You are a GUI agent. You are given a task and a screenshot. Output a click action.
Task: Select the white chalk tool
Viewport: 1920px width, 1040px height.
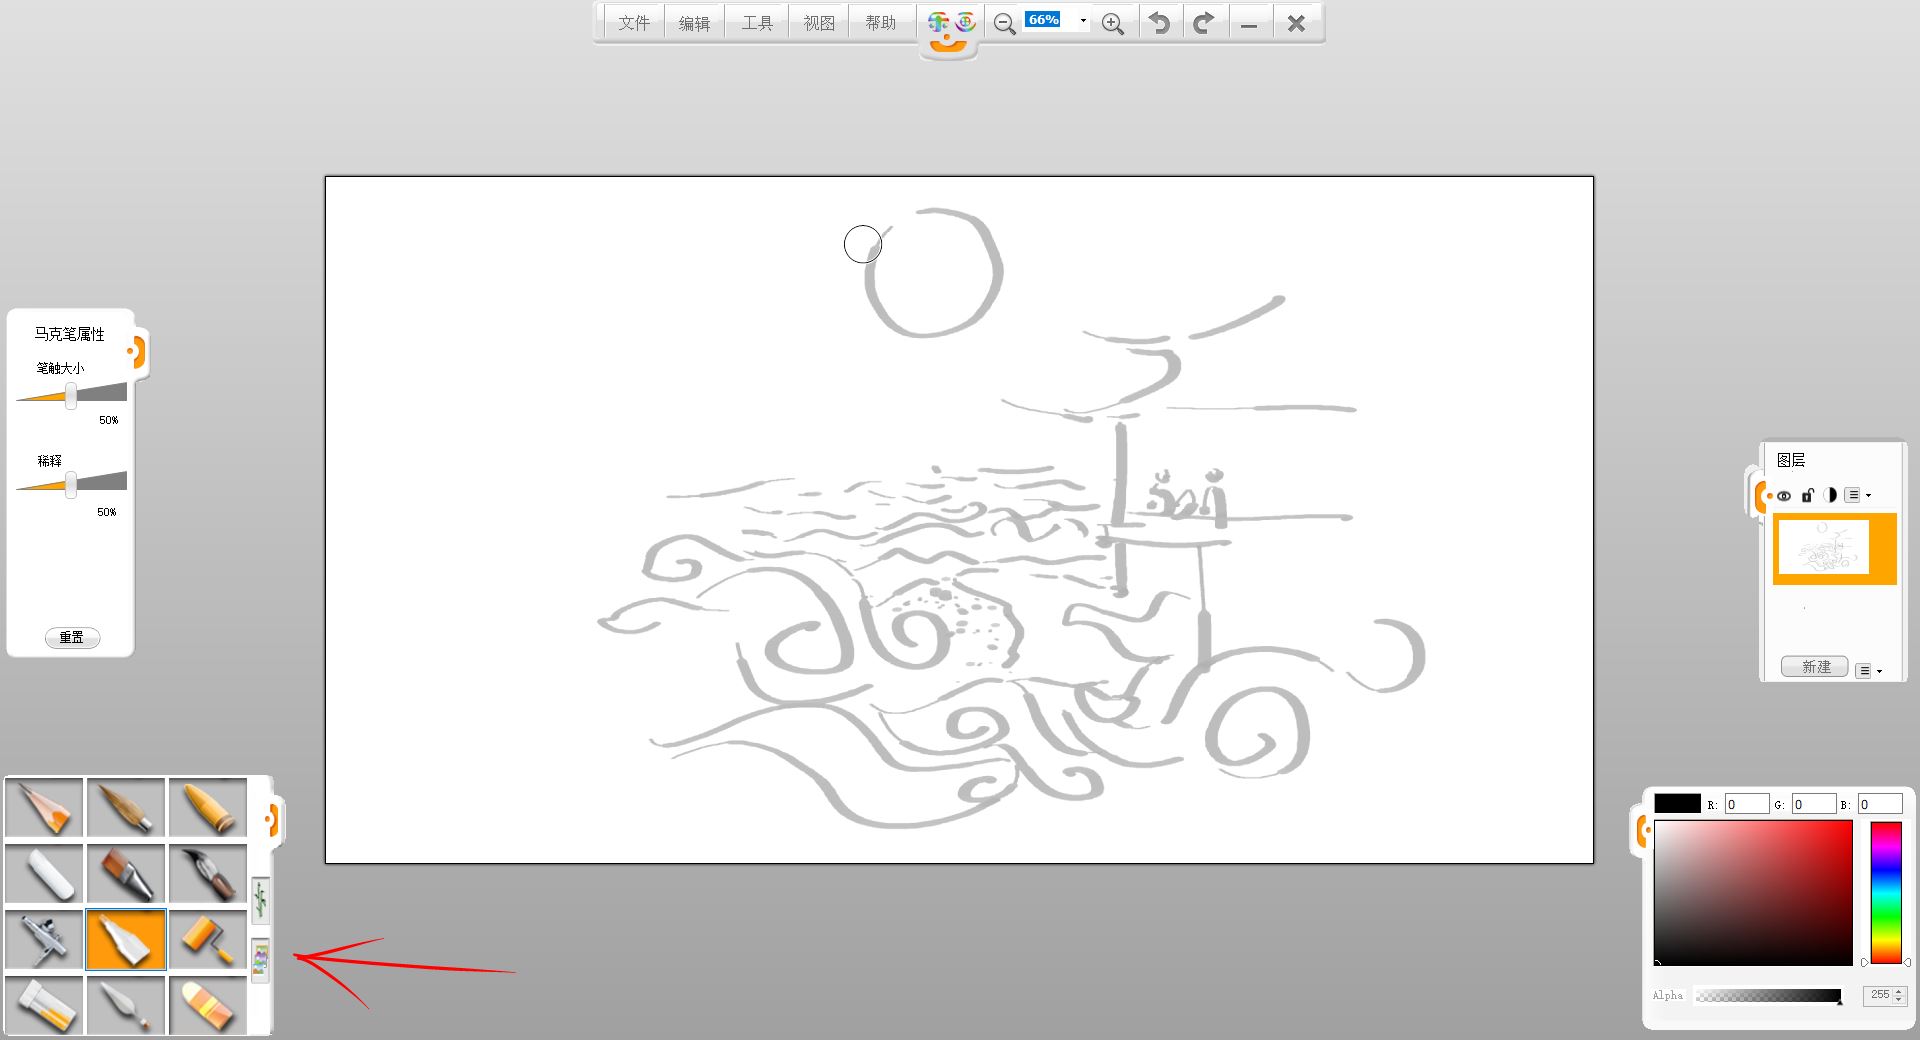[x=45, y=873]
